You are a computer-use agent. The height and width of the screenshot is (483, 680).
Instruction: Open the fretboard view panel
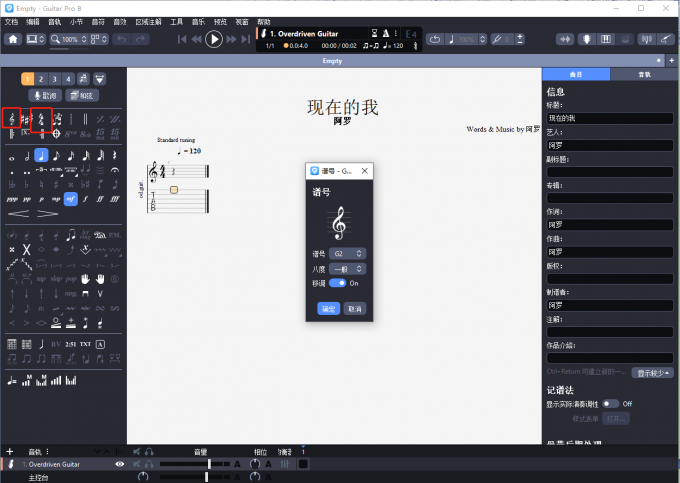coord(586,39)
